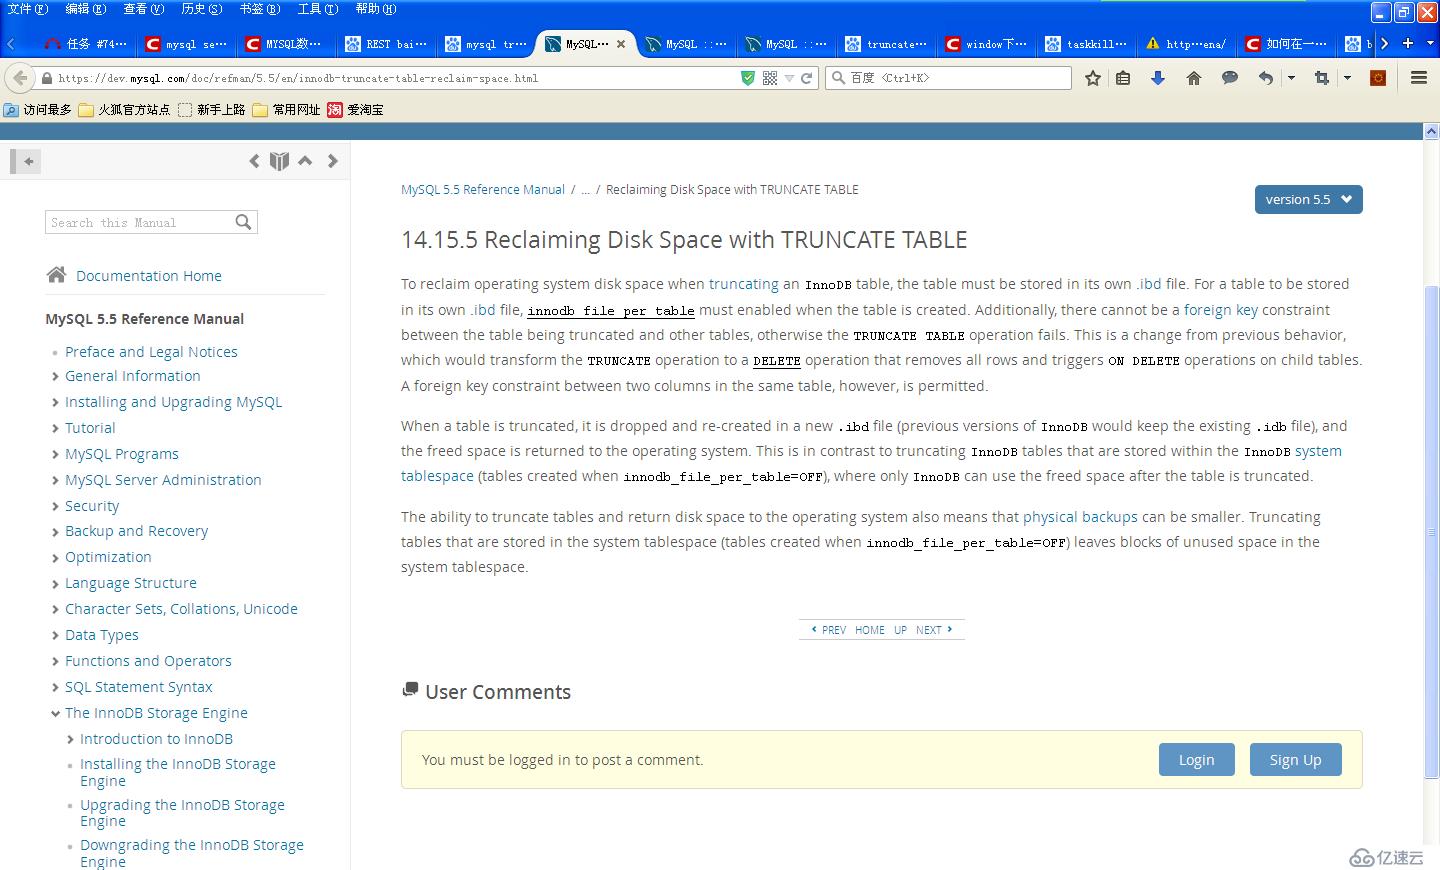Open the 文件 menu
This screenshot has width=1440, height=870.
click(x=27, y=9)
